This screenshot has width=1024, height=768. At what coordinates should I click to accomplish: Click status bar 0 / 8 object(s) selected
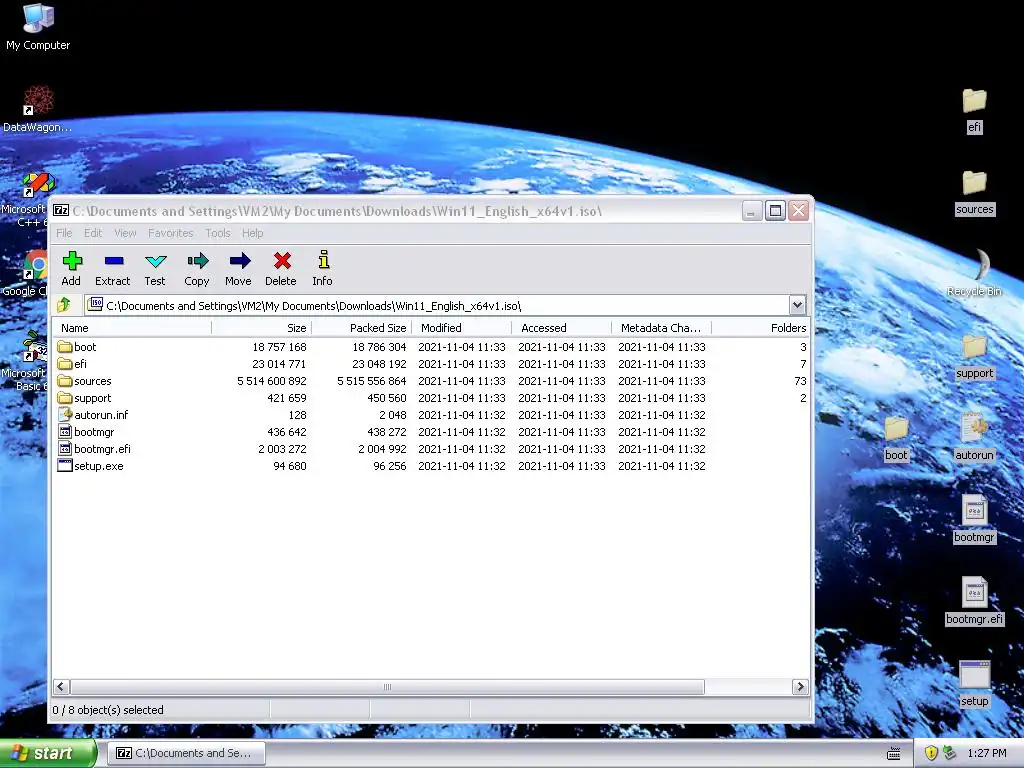(x=108, y=710)
